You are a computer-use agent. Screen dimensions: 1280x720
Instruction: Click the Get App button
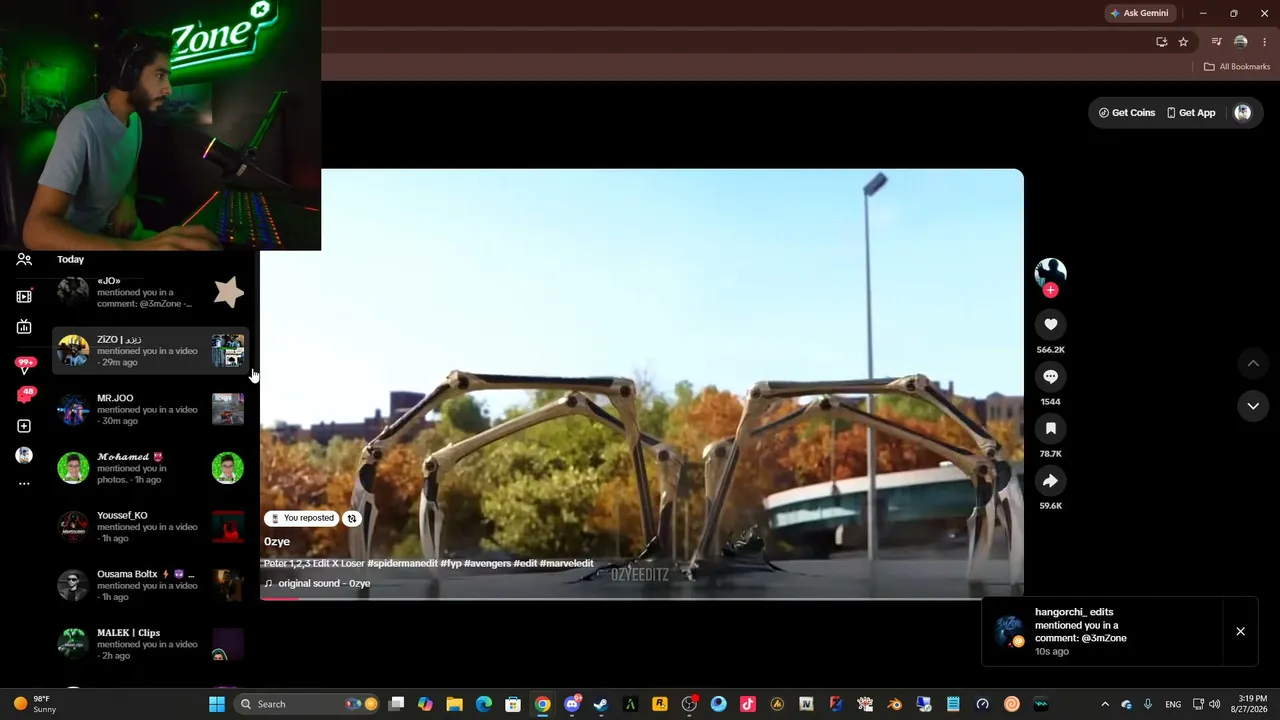pos(1191,113)
